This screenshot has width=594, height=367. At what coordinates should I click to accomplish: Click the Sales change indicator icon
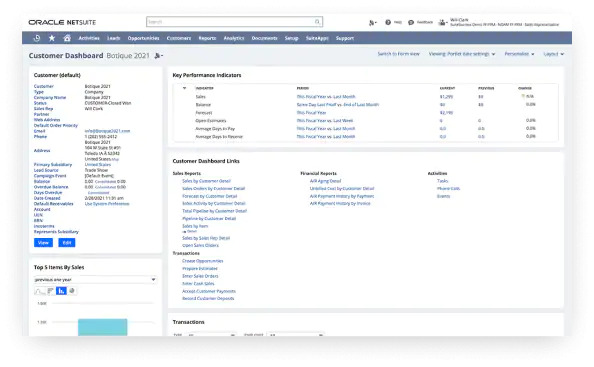pos(523,96)
